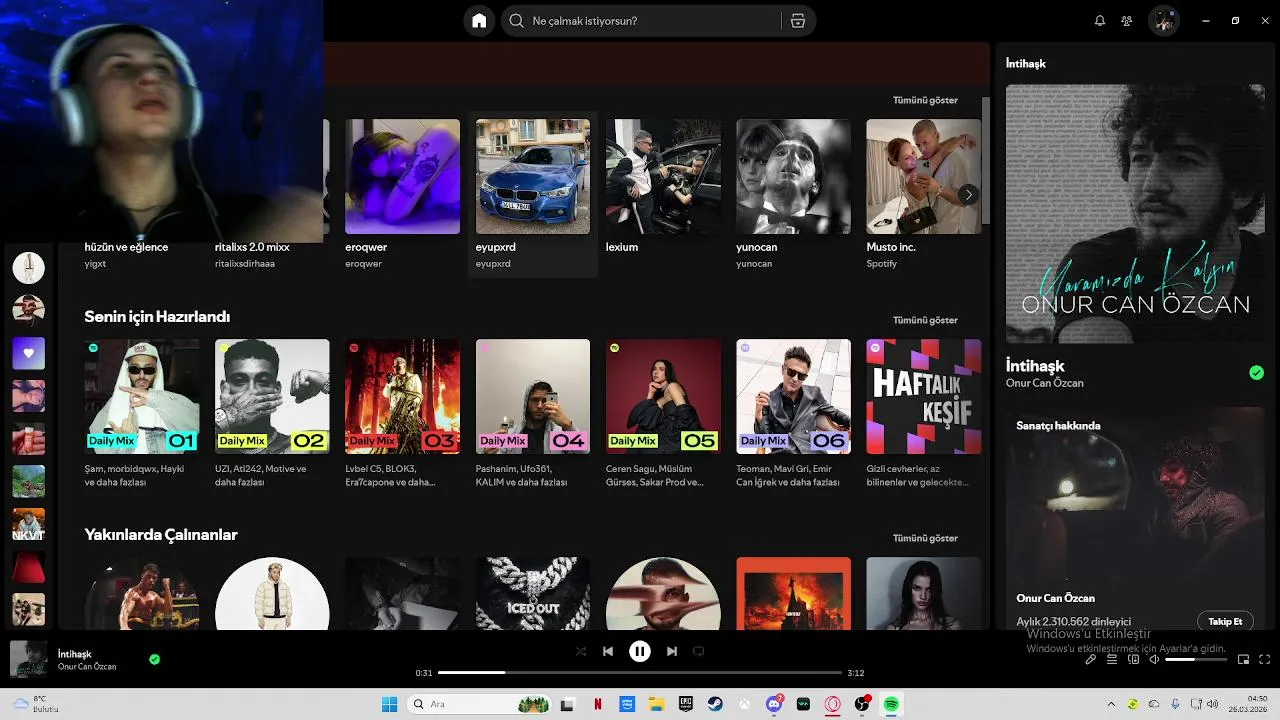Open the Windows Start menu
The height and width of the screenshot is (720, 1280).
click(x=389, y=704)
